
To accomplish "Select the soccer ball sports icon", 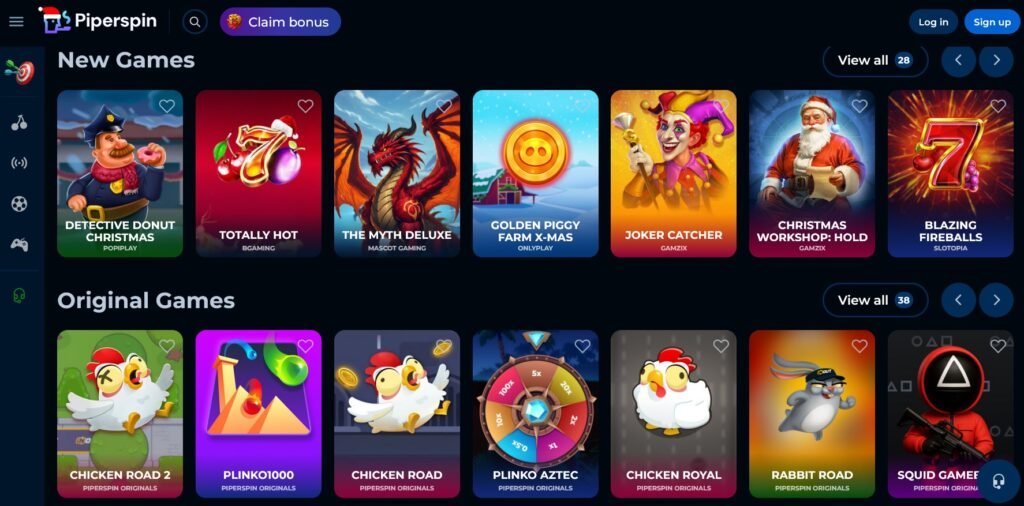I will (x=20, y=204).
